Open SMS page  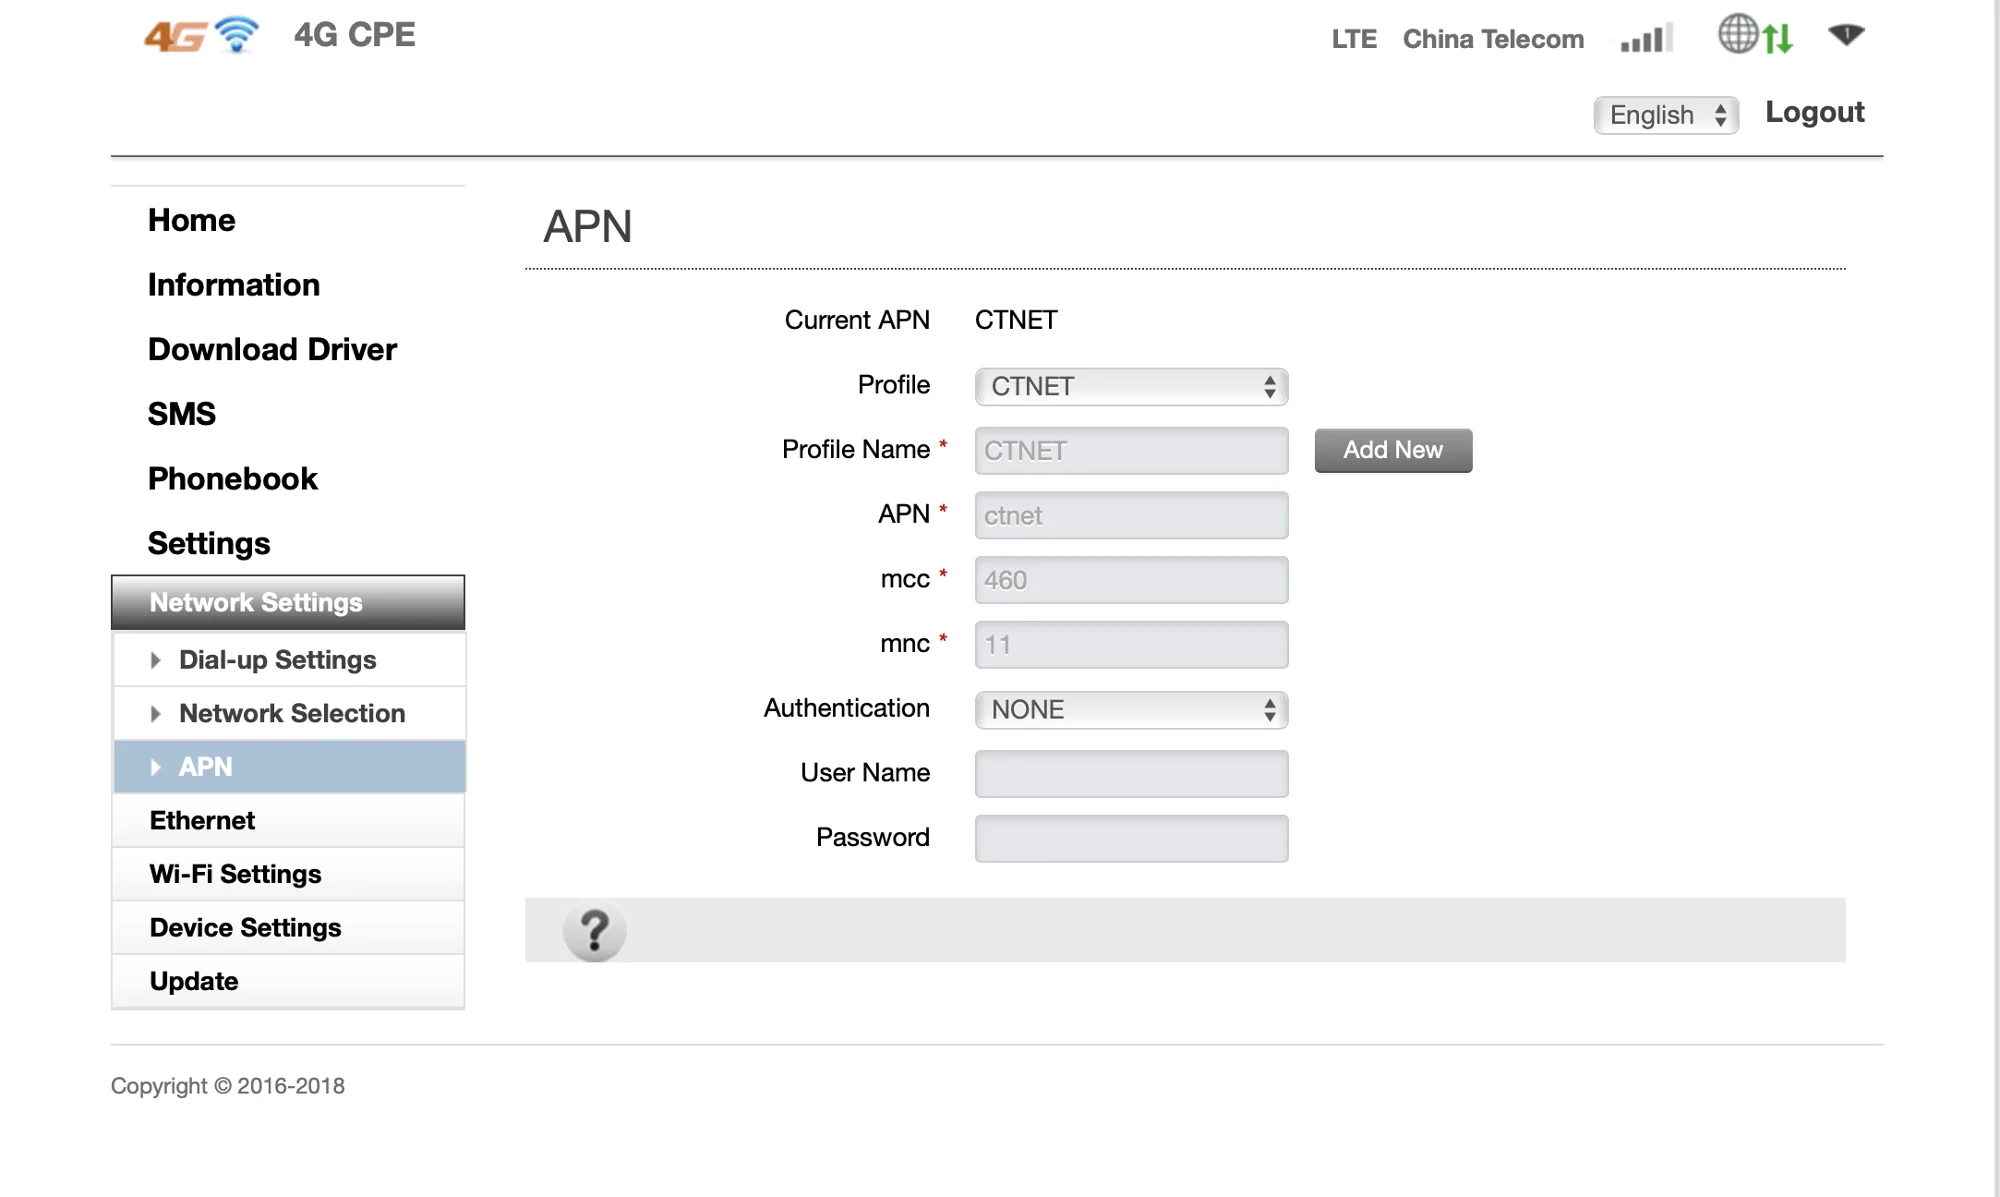182,414
